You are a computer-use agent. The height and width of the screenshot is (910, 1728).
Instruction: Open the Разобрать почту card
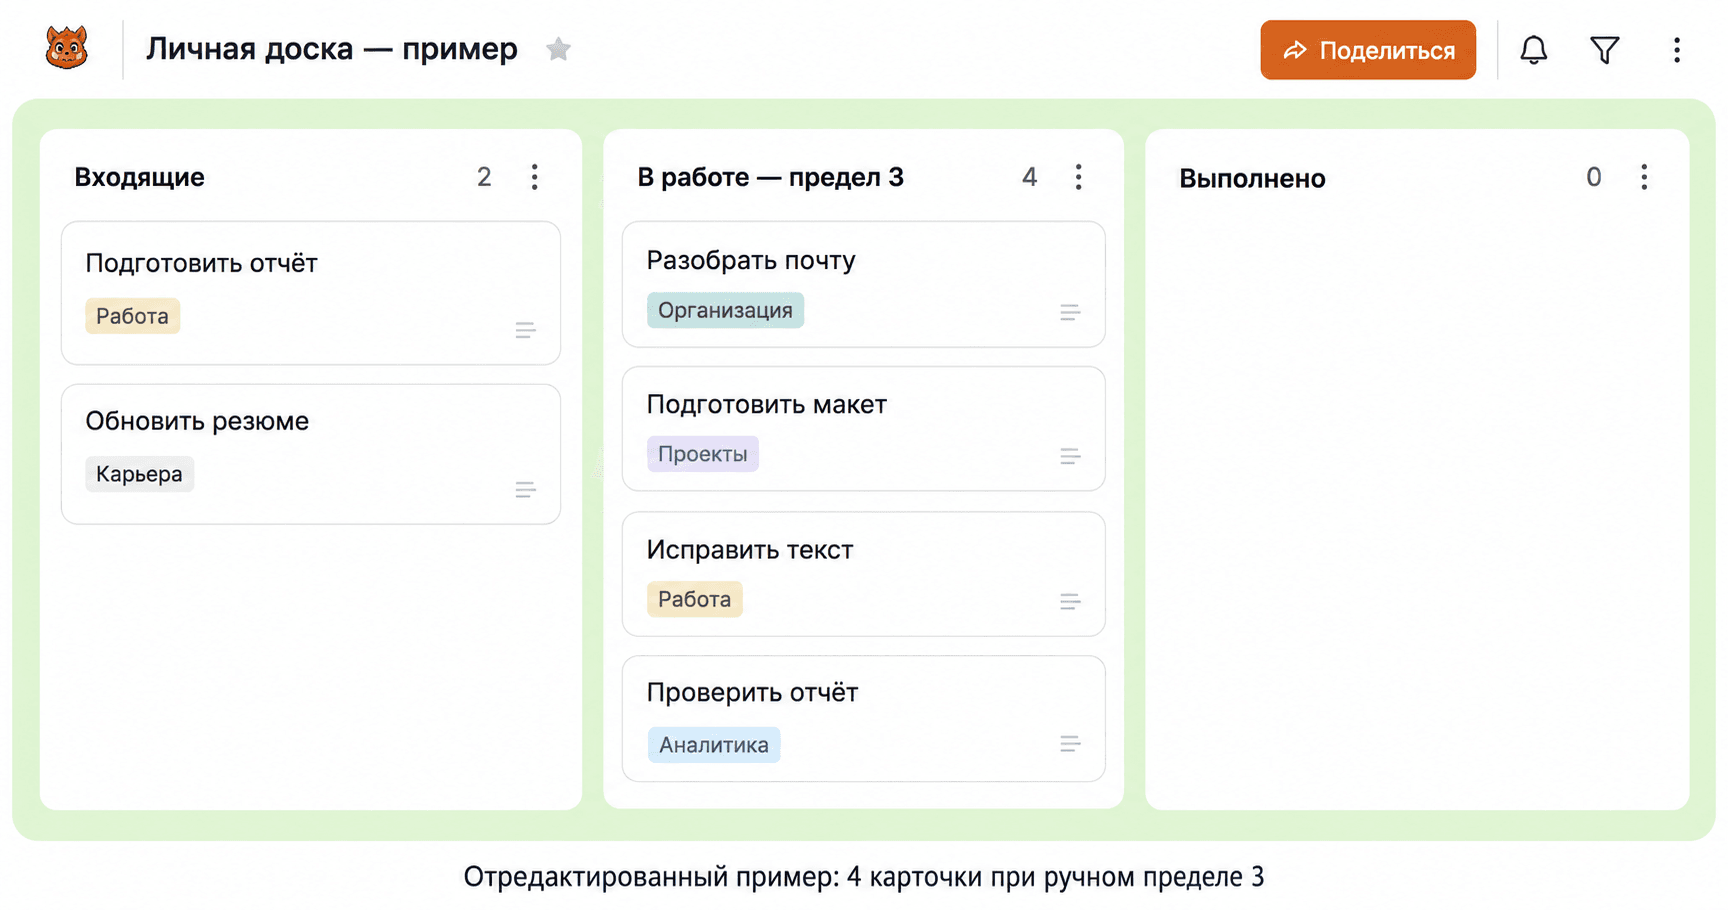tap(864, 284)
